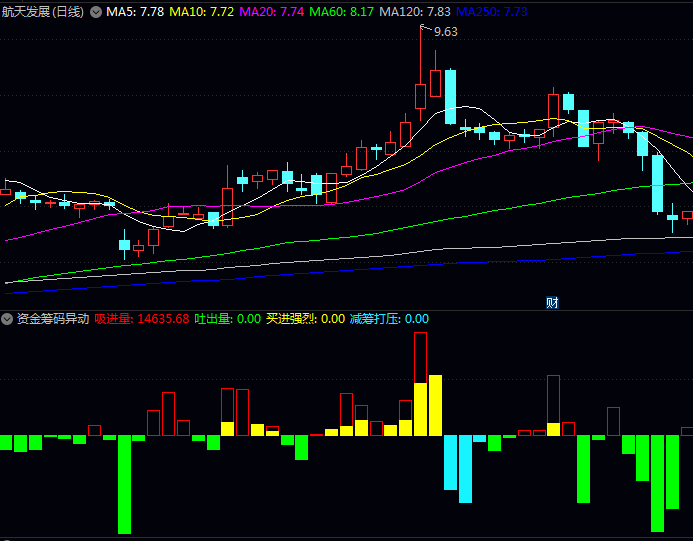Image resolution: width=693 pixels, height=541 pixels.
Task: Click the left cyan bar in the indicator panel
Action: click(x=450, y=461)
